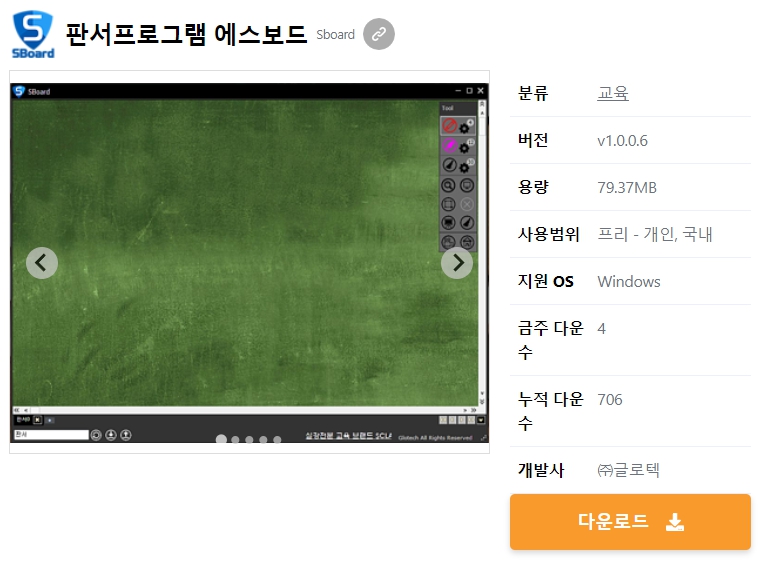
Task: Go back to the previous carousel screenshot
Action: click(42, 263)
